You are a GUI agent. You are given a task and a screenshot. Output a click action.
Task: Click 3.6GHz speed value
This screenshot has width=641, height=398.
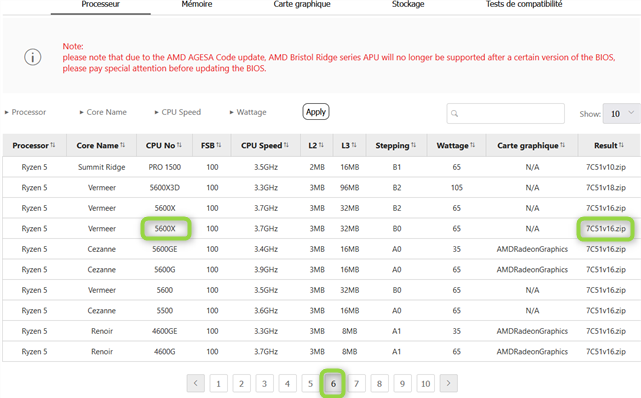pos(266,311)
